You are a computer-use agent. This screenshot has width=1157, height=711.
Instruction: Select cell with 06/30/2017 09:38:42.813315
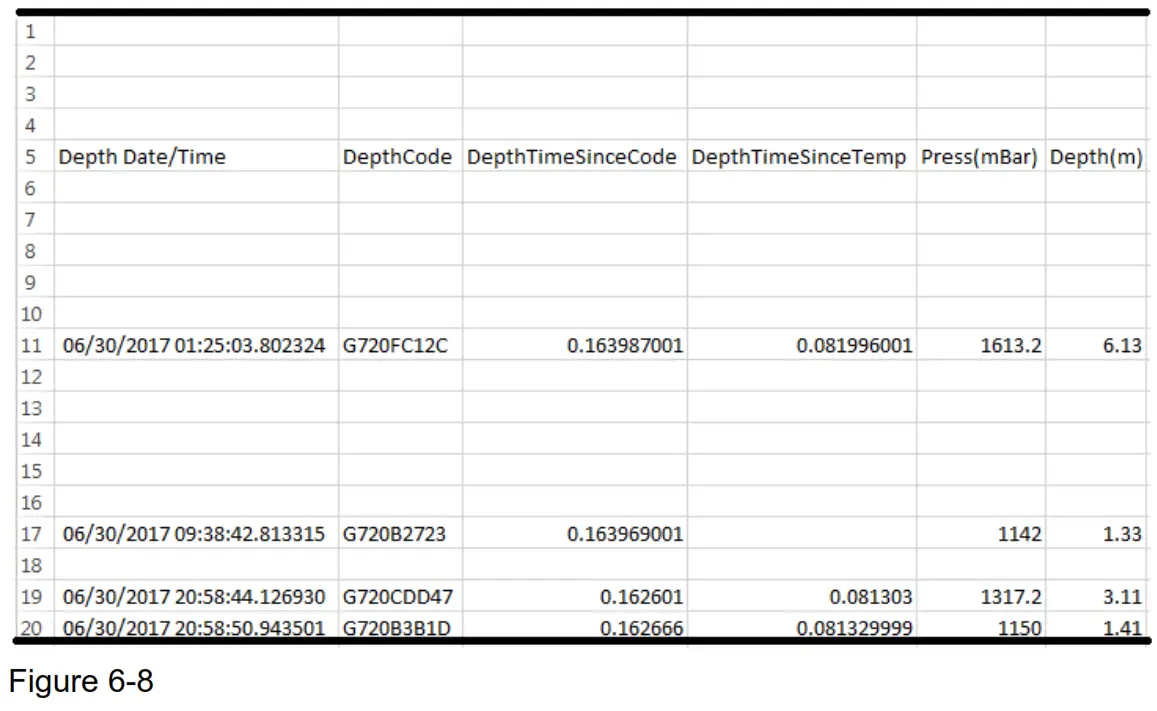pyautogui.click(x=196, y=533)
